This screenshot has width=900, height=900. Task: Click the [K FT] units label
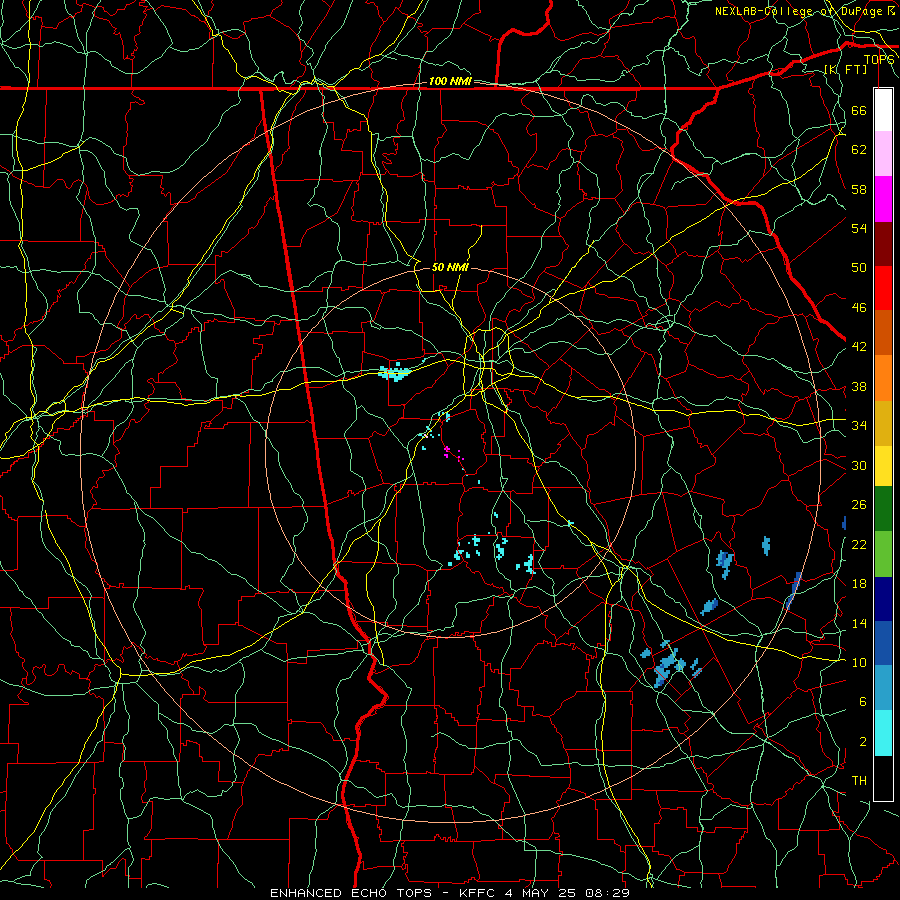click(845, 69)
